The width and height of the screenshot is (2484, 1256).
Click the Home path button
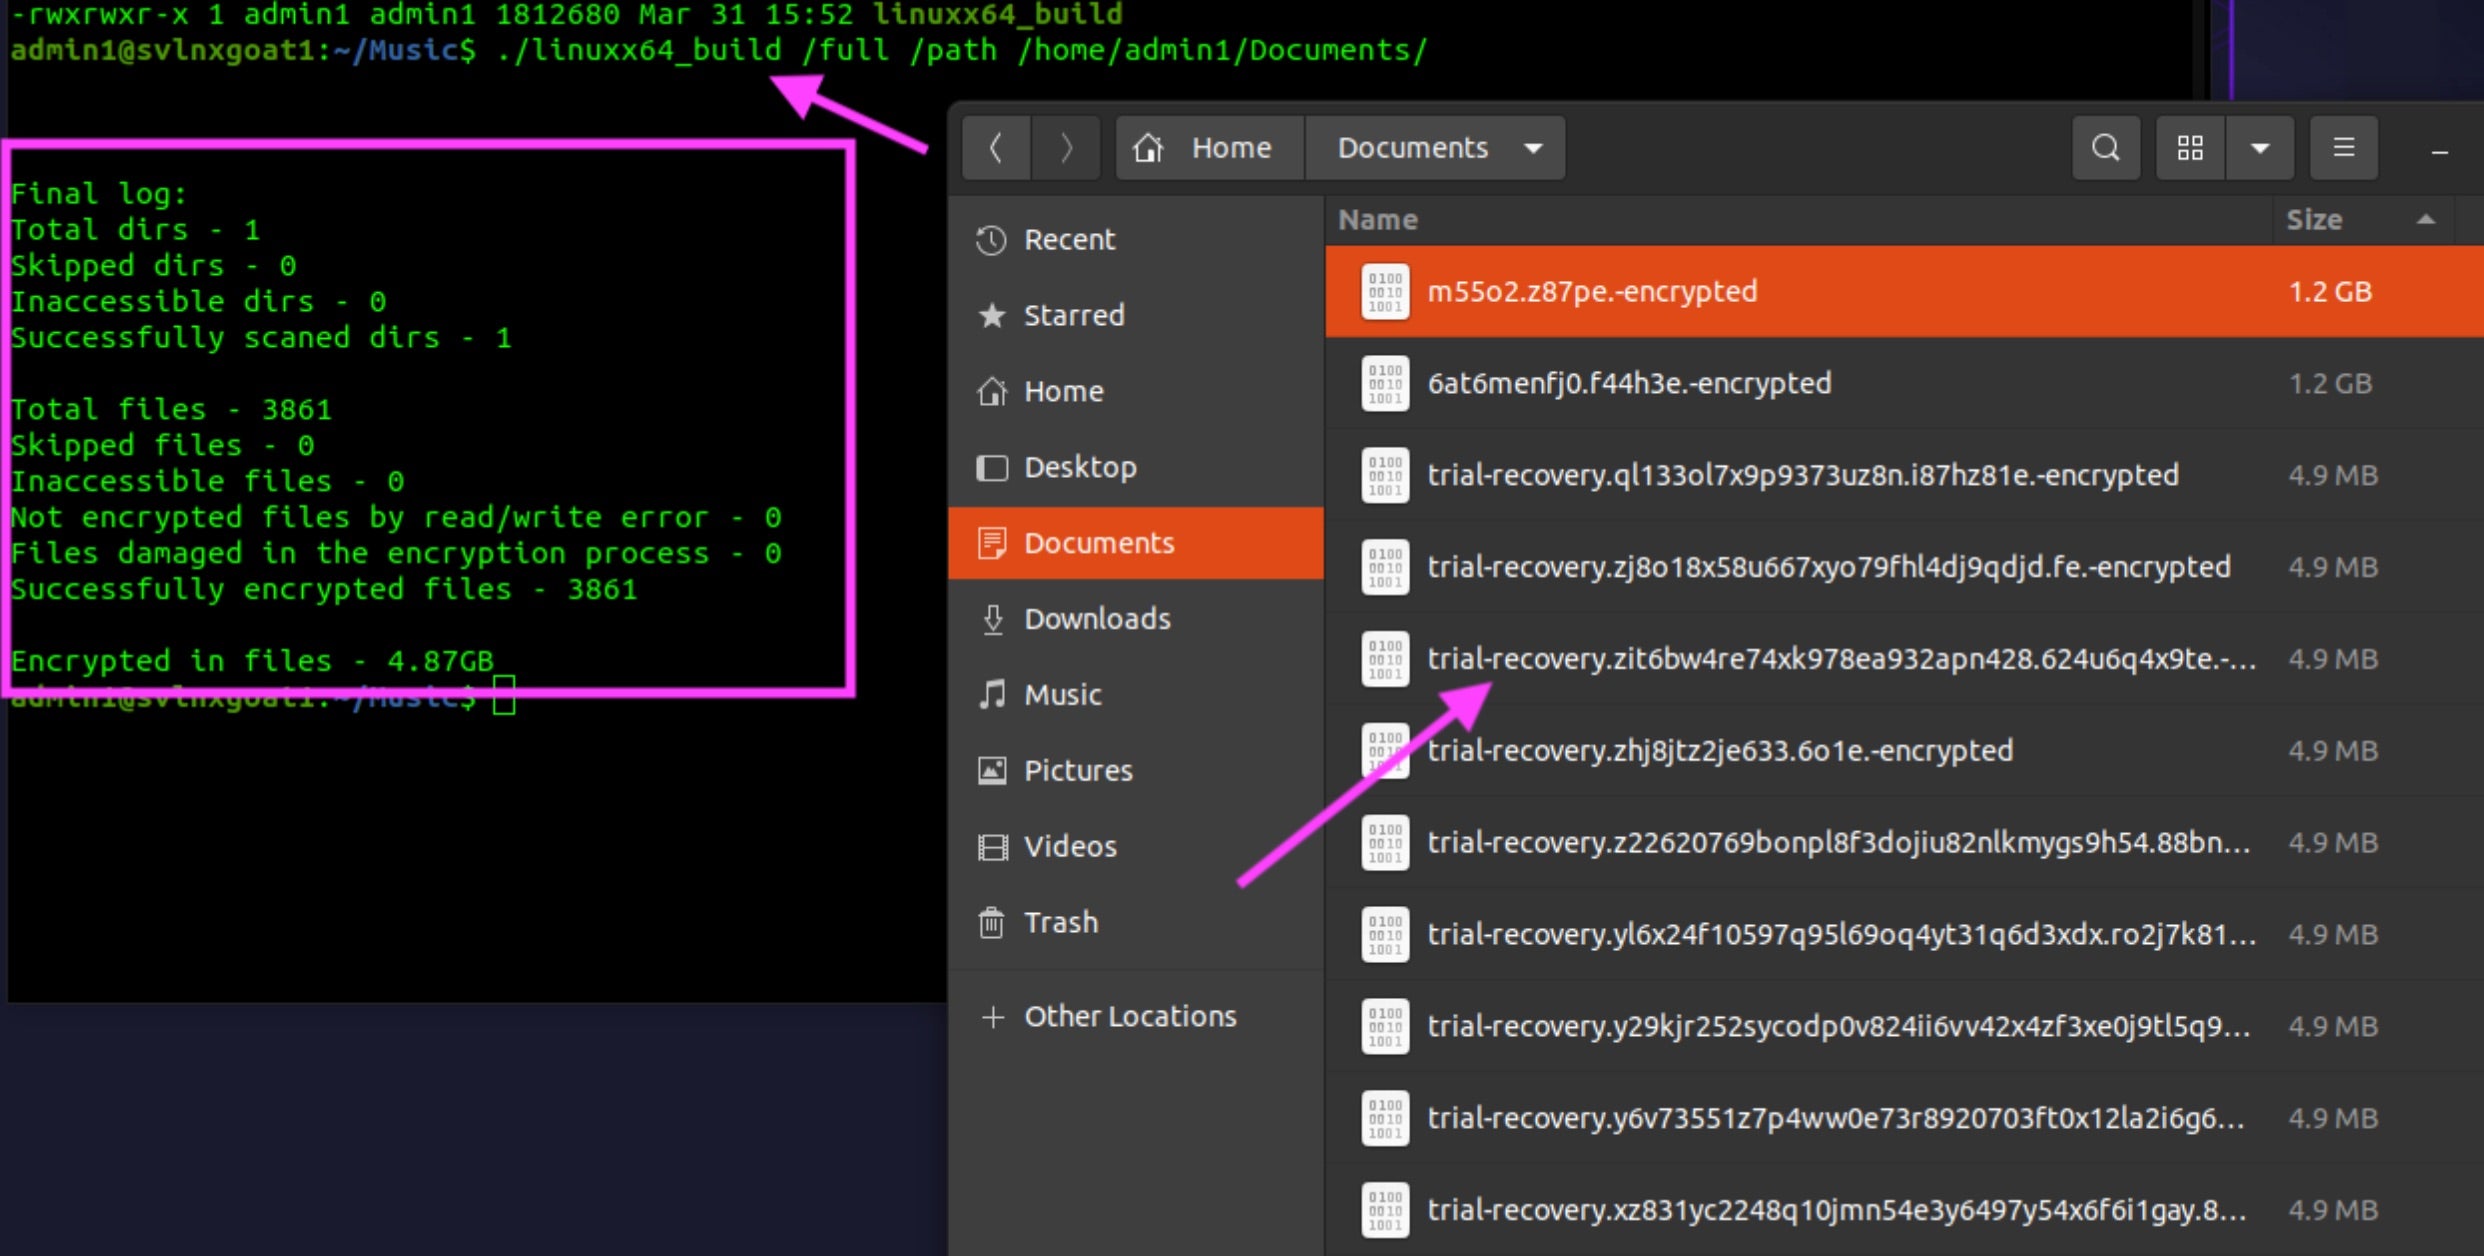1208,148
